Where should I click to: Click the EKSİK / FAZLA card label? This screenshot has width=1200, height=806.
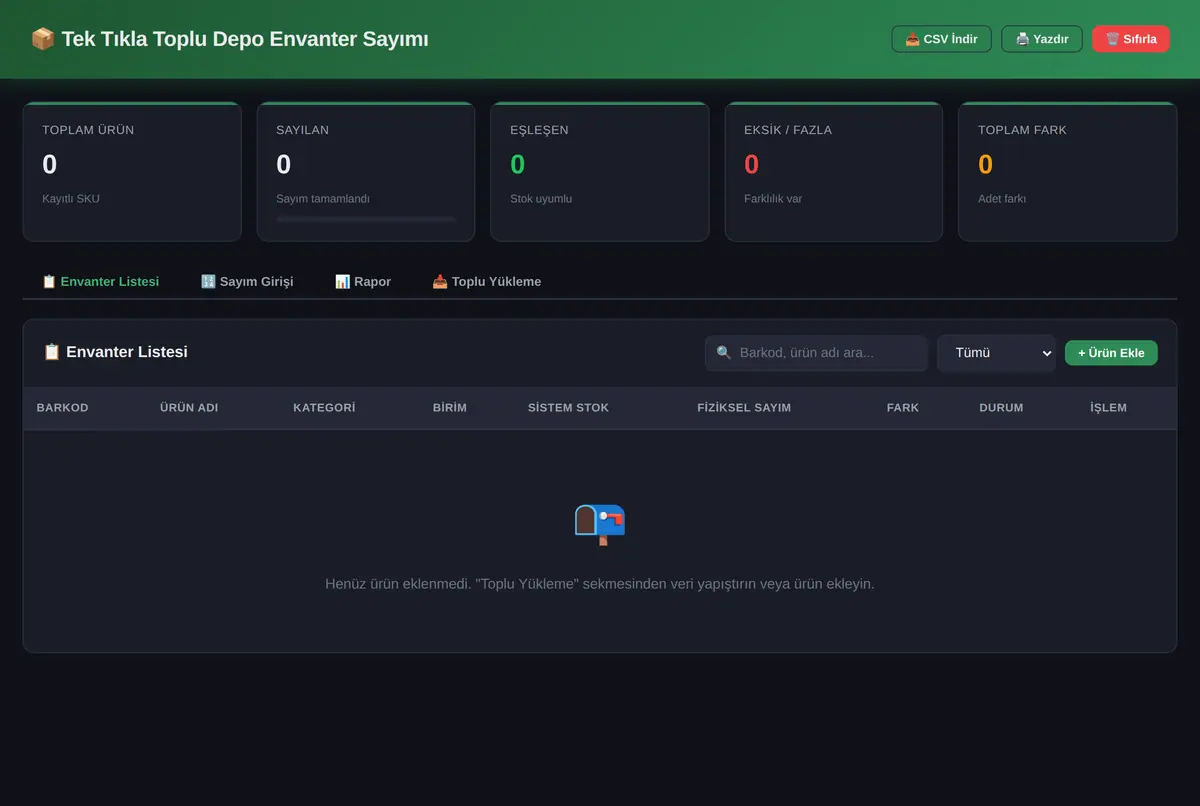click(x=788, y=130)
